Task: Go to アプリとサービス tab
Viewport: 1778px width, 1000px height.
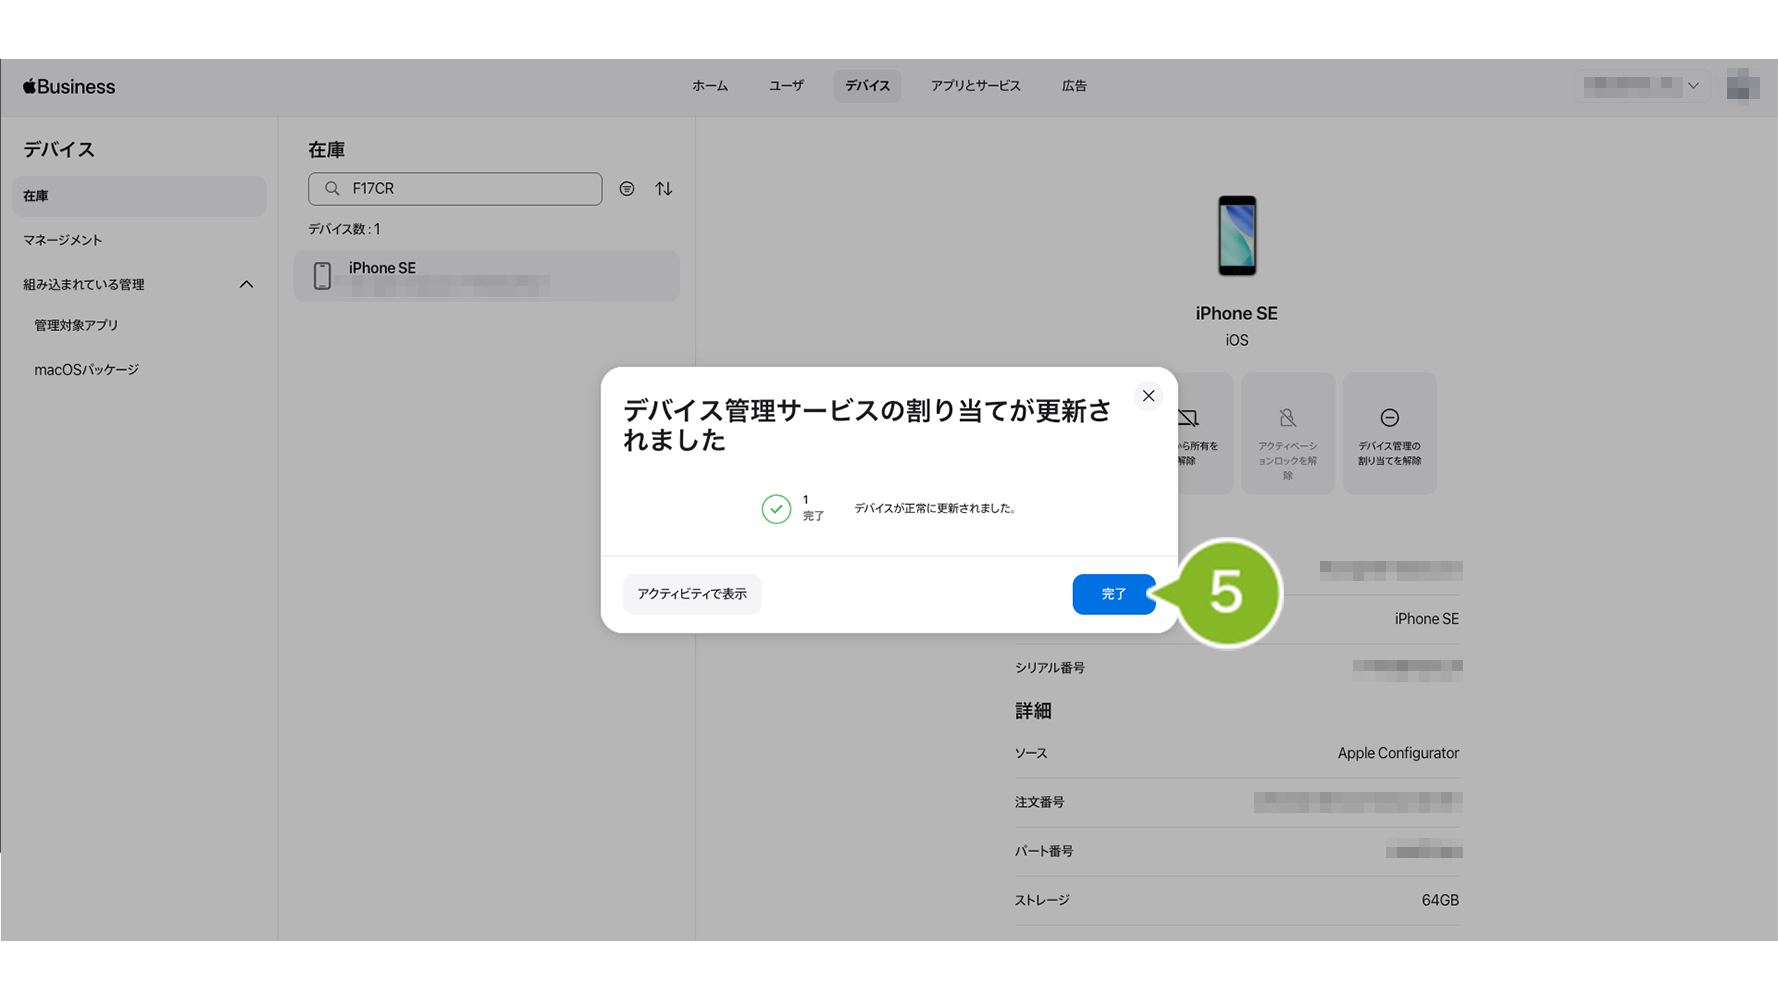Action: point(975,86)
